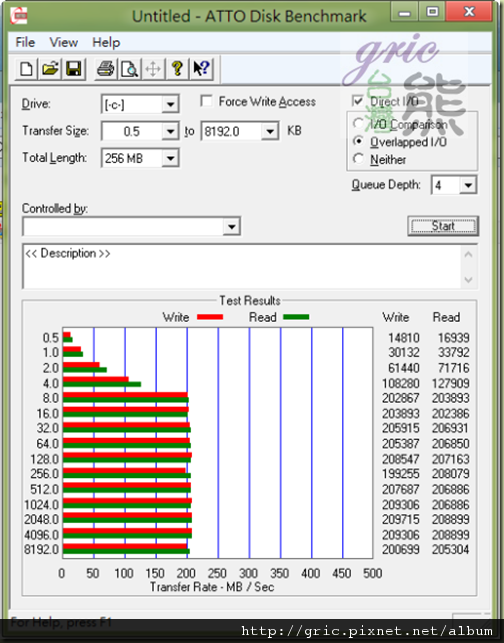This screenshot has height=643, width=504.
Task: Open the About help question-mark icon
Action: (177, 69)
